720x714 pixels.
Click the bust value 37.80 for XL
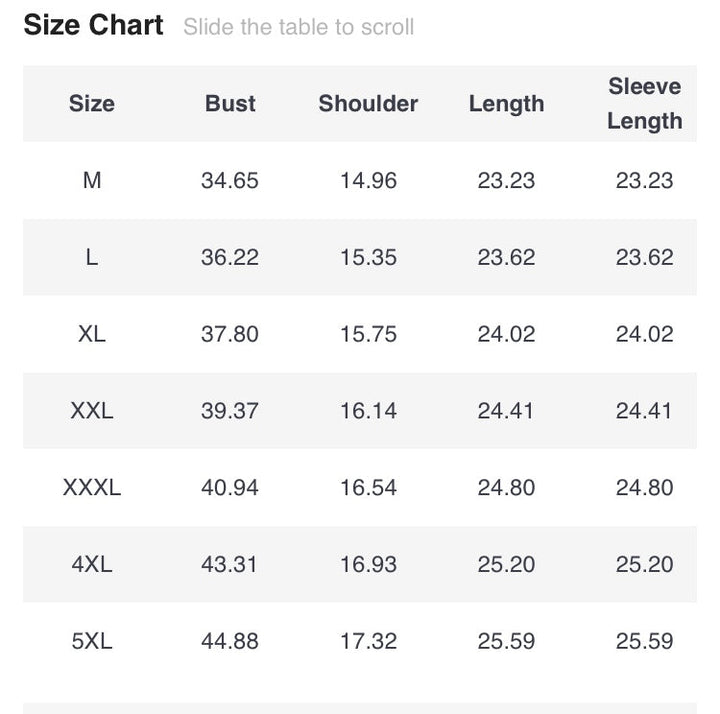230,334
